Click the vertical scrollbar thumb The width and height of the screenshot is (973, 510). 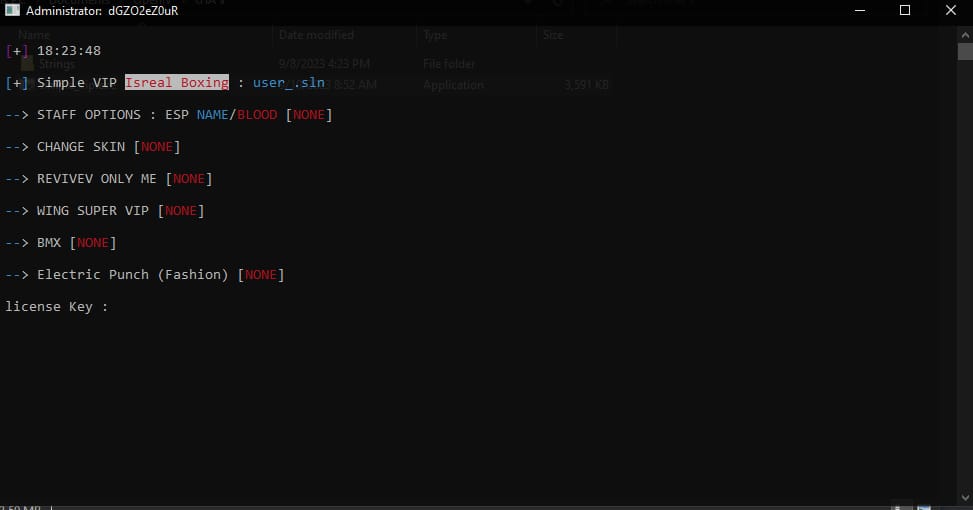pos(964,52)
